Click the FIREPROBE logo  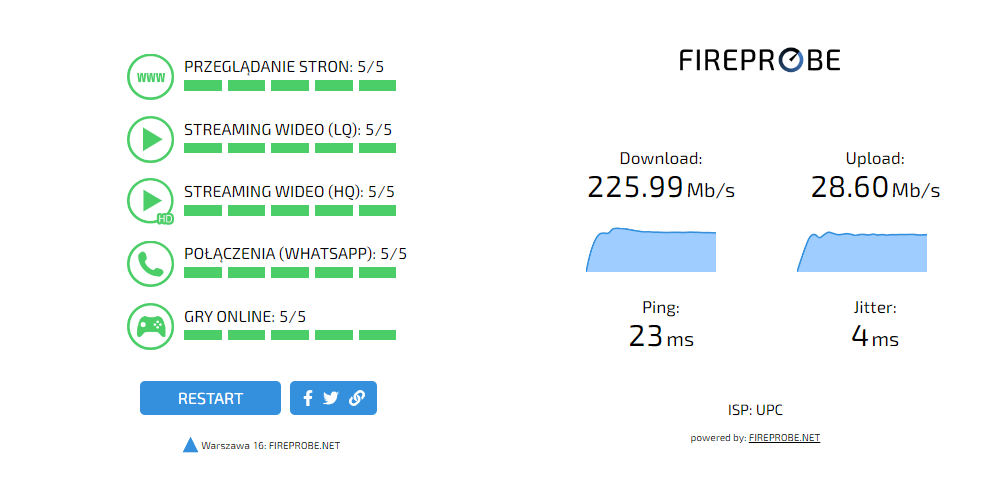[760, 60]
